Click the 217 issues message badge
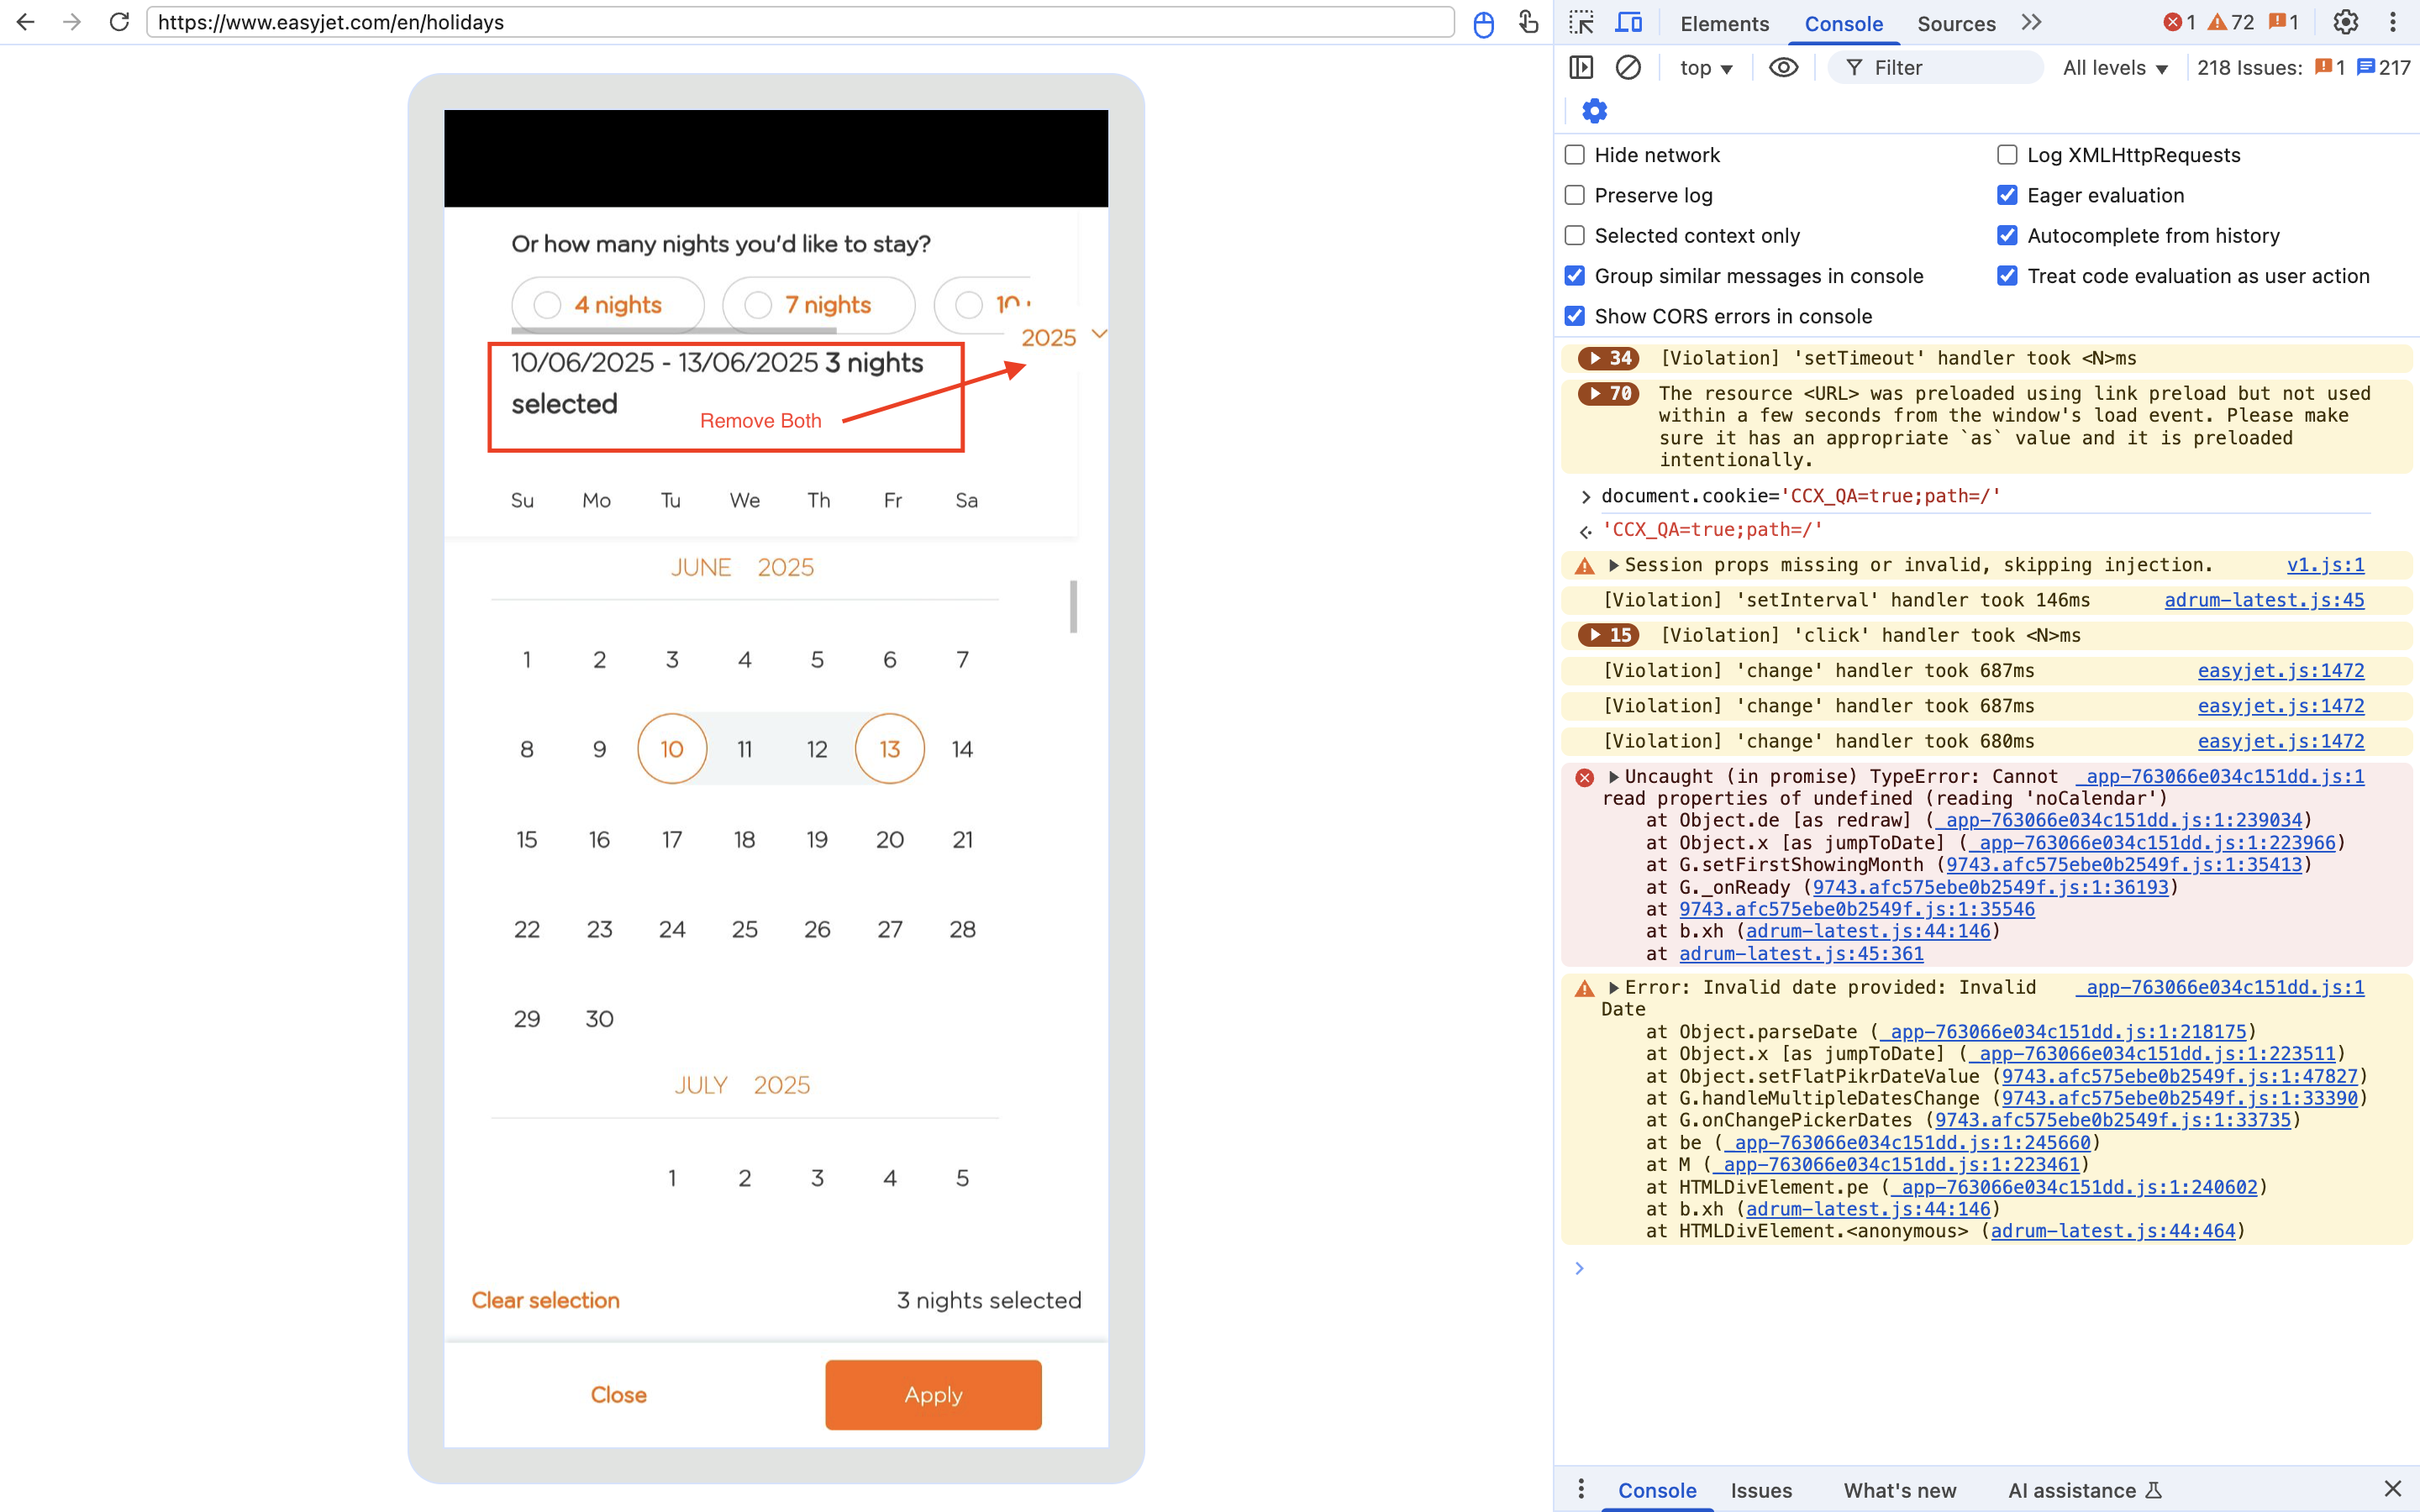 [2384, 67]
